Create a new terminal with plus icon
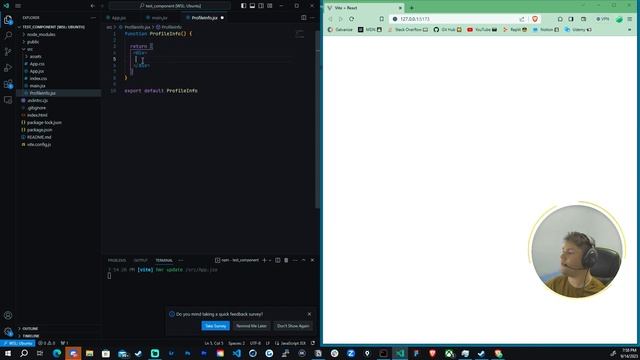 pos(264,260)
